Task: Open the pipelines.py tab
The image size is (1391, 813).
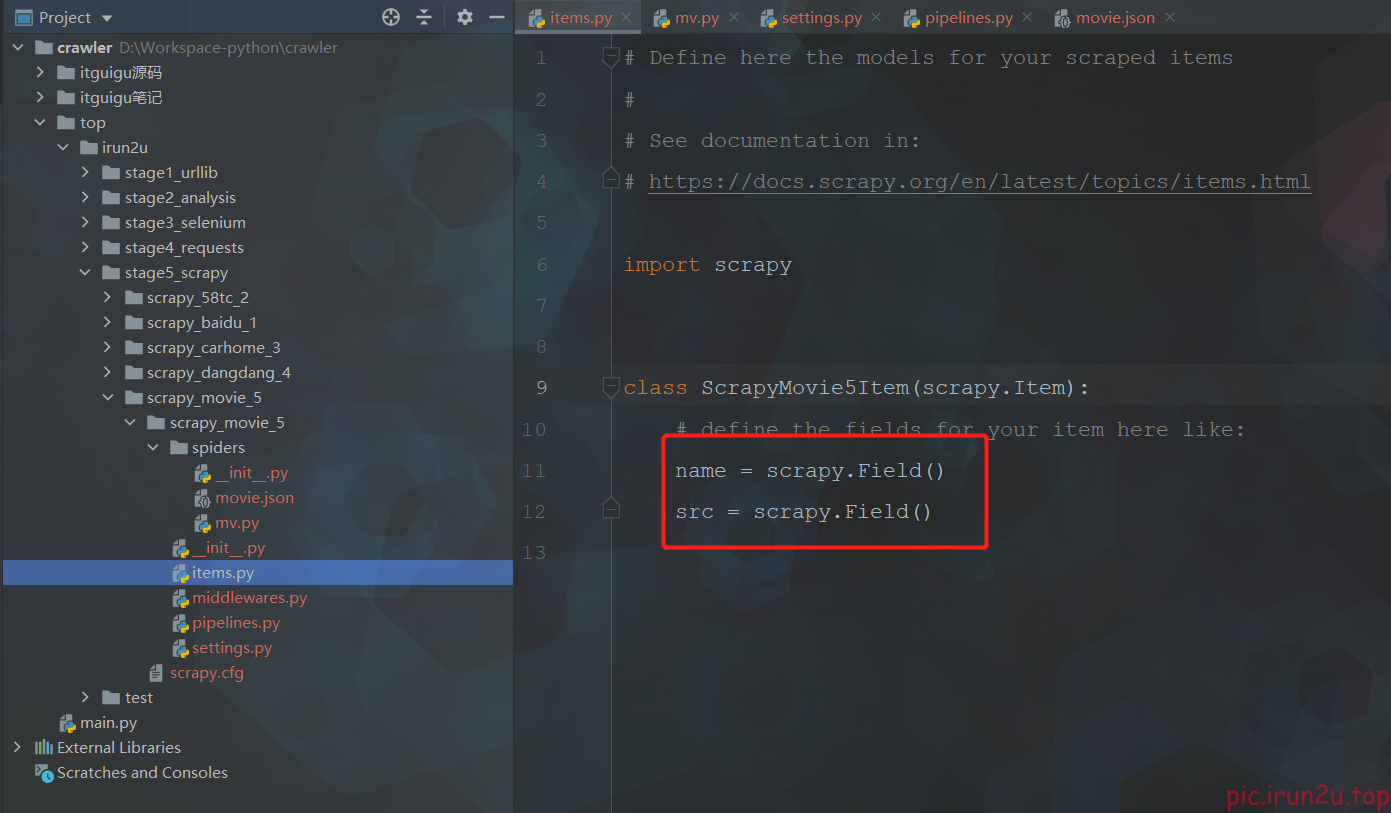Action: pos(968,18)
